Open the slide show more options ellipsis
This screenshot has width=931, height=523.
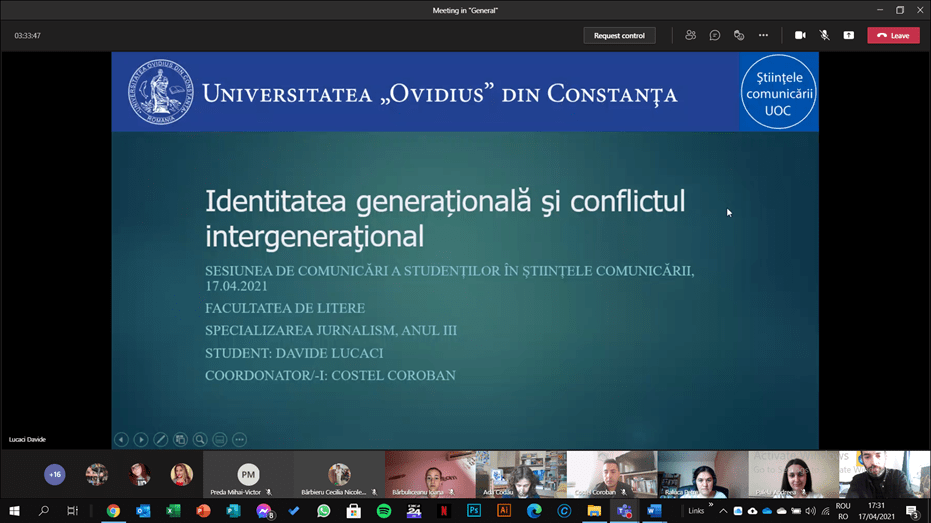coord(239,439)
